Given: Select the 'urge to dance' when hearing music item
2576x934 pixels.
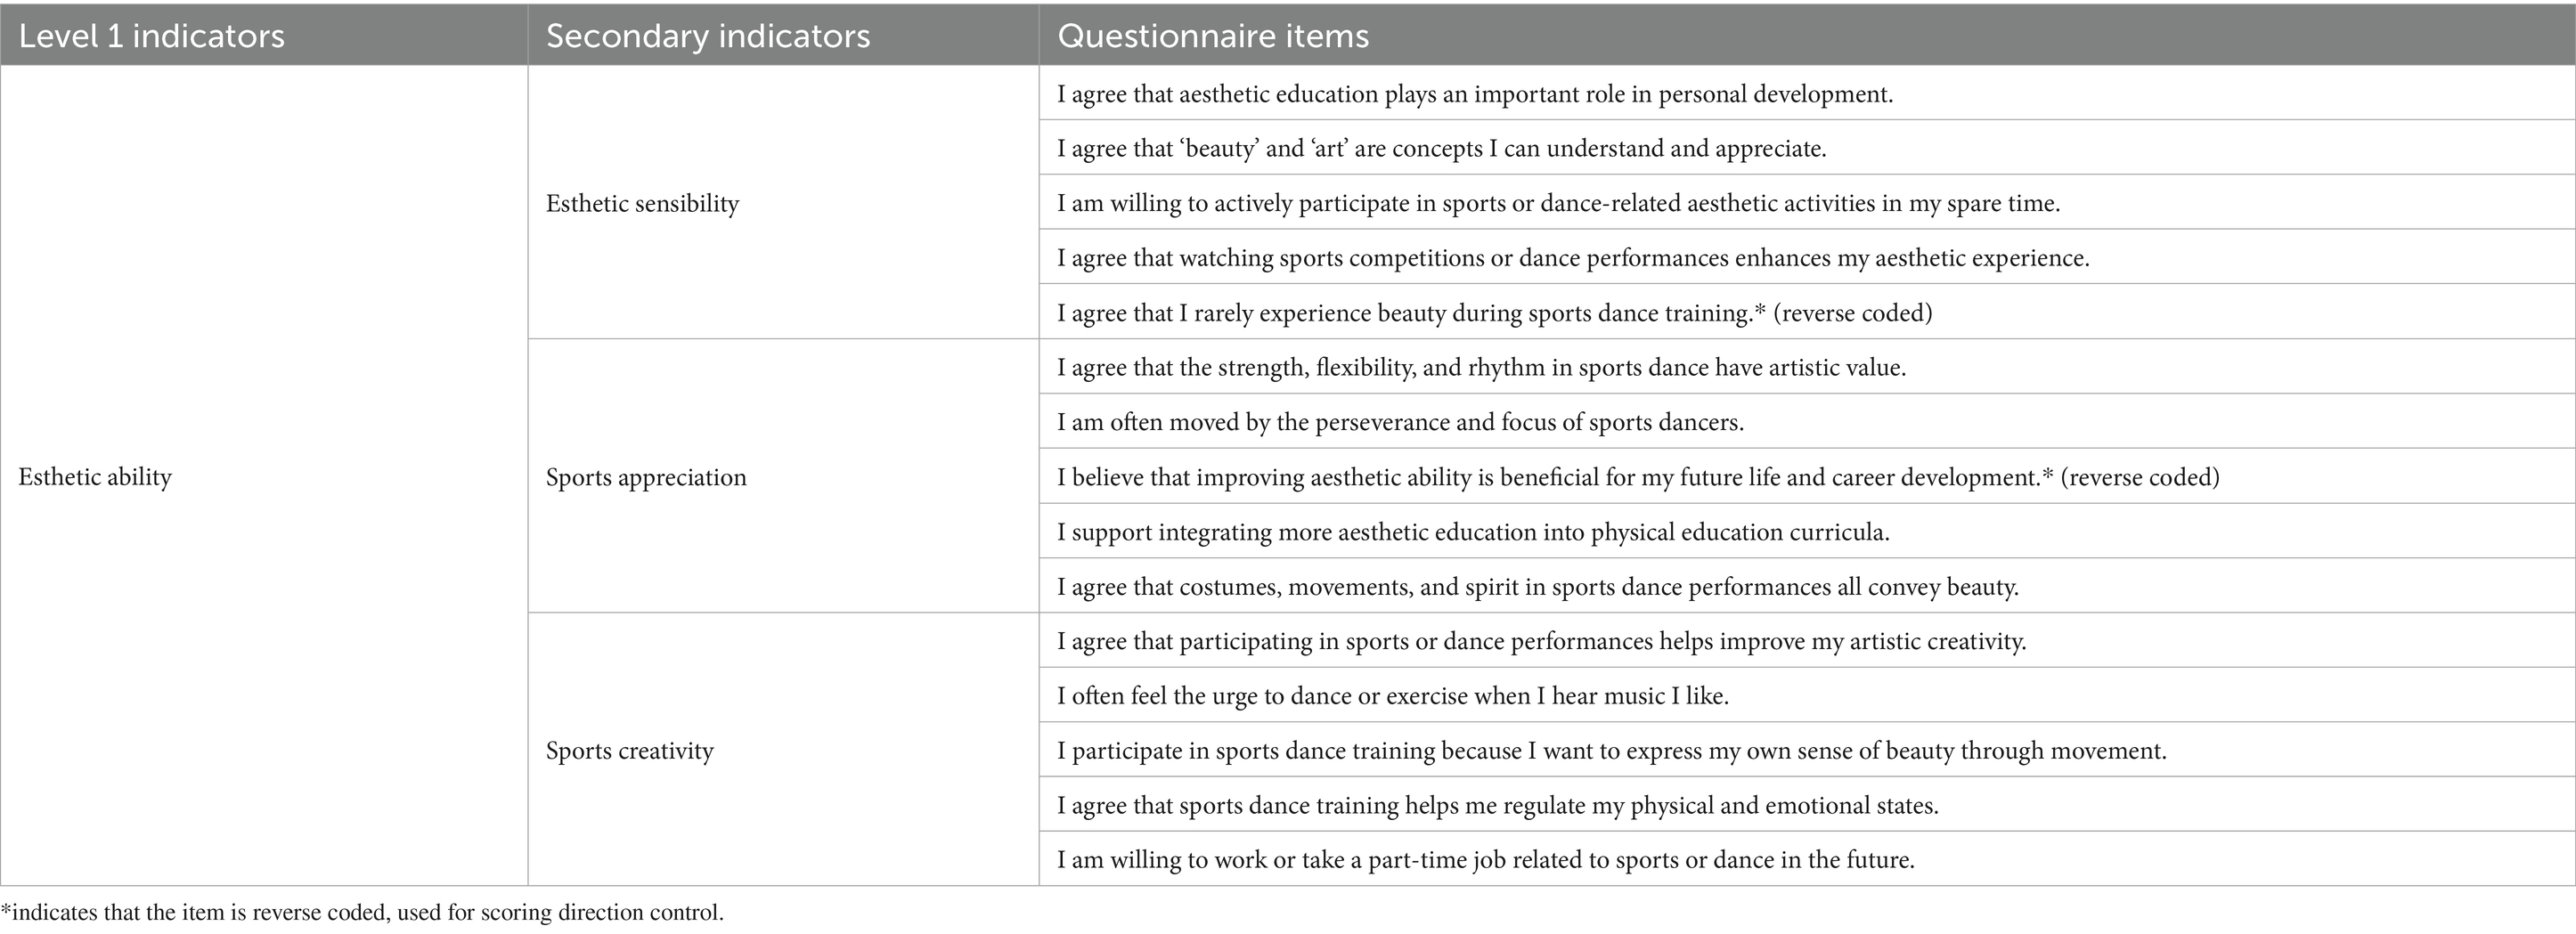Looking at the screenshot, I should tap(1807, 695).
